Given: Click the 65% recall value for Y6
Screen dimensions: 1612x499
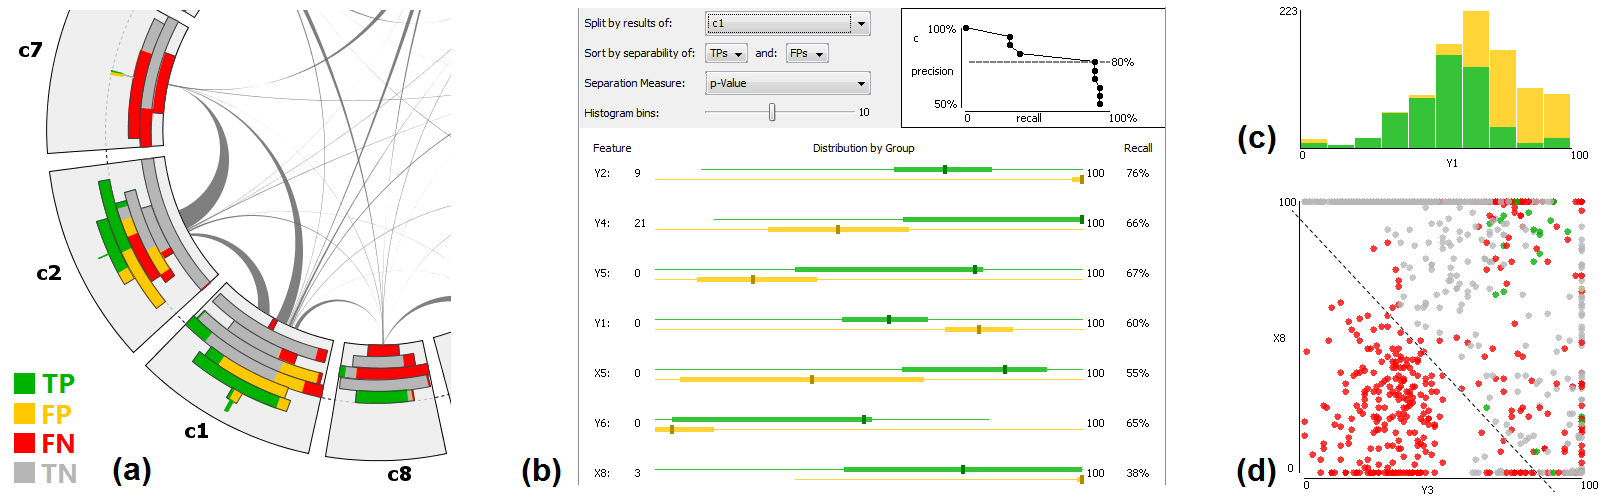Looking at the screenshot, I should pos(1137,423).
